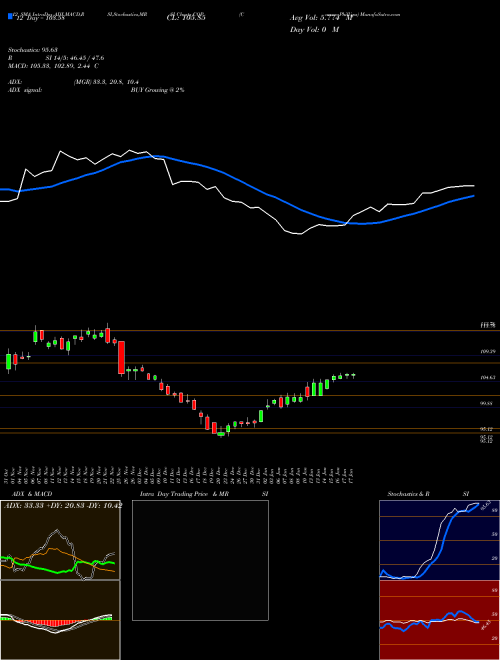Open the ADX indicator chart thumbnail
Image resolution: width=500 pixels, height=660 pixels.
pos(60,540)
